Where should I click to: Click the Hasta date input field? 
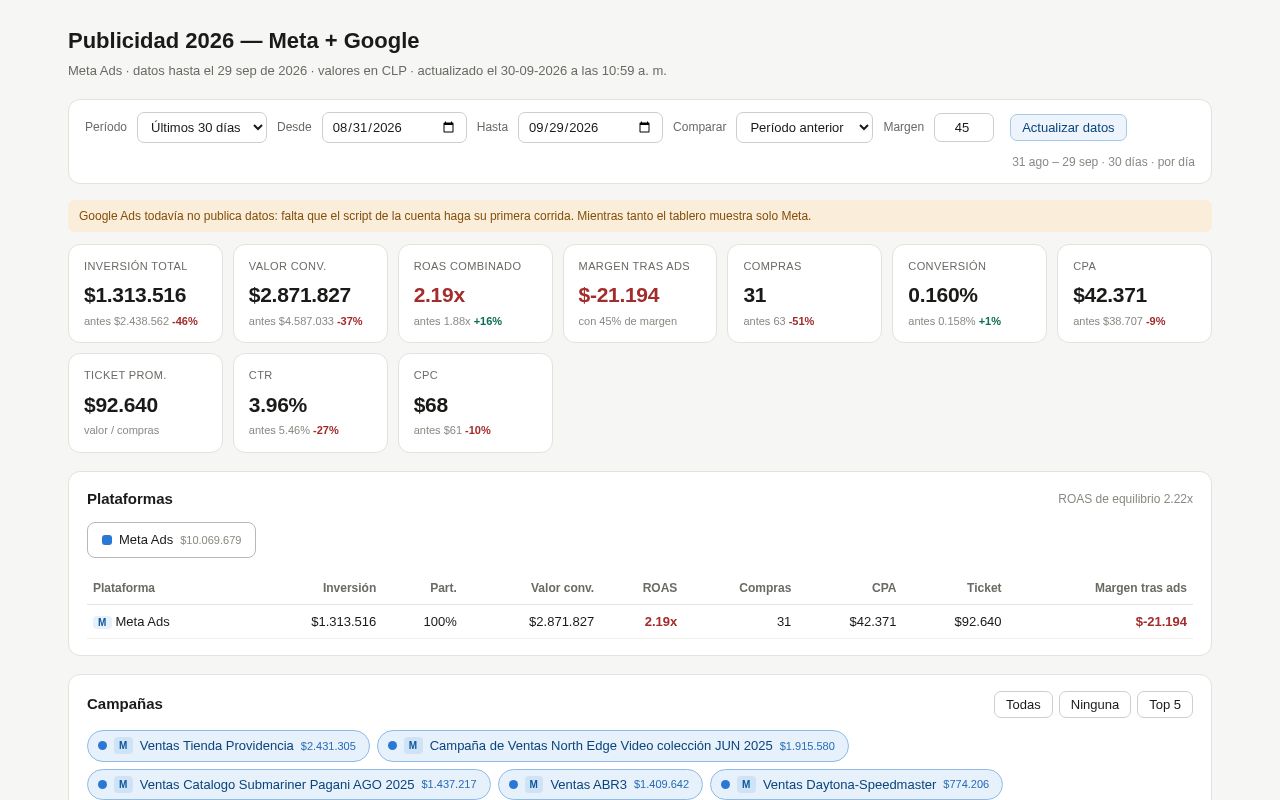590,127
